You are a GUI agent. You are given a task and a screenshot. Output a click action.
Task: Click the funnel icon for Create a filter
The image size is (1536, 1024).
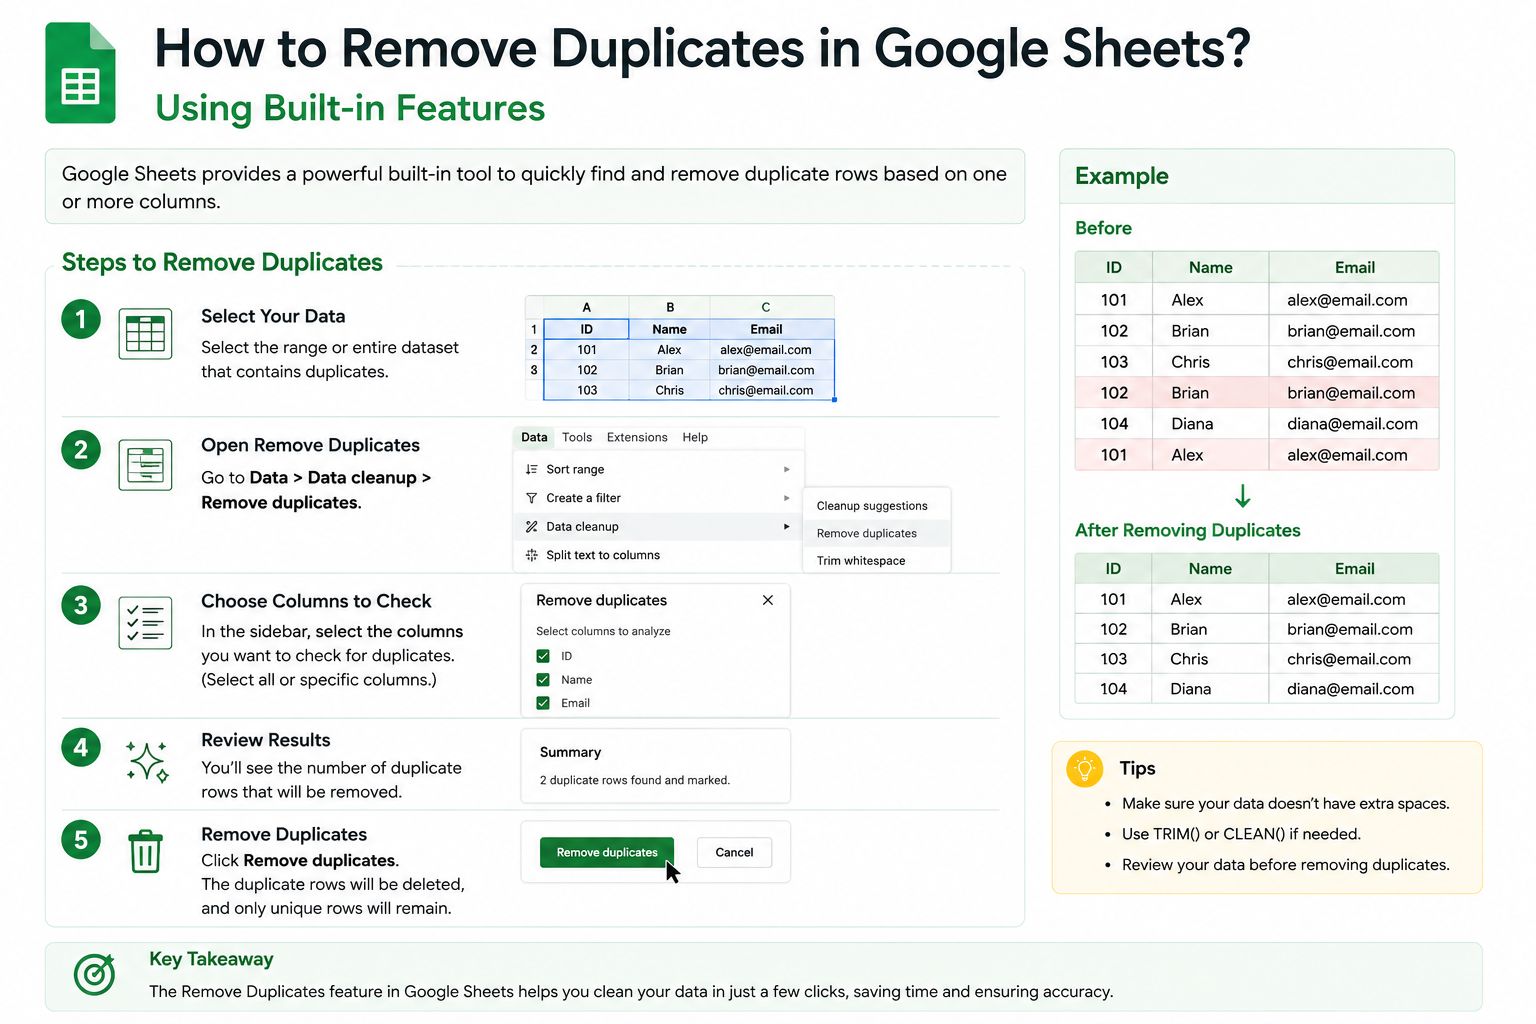point(531,498)
